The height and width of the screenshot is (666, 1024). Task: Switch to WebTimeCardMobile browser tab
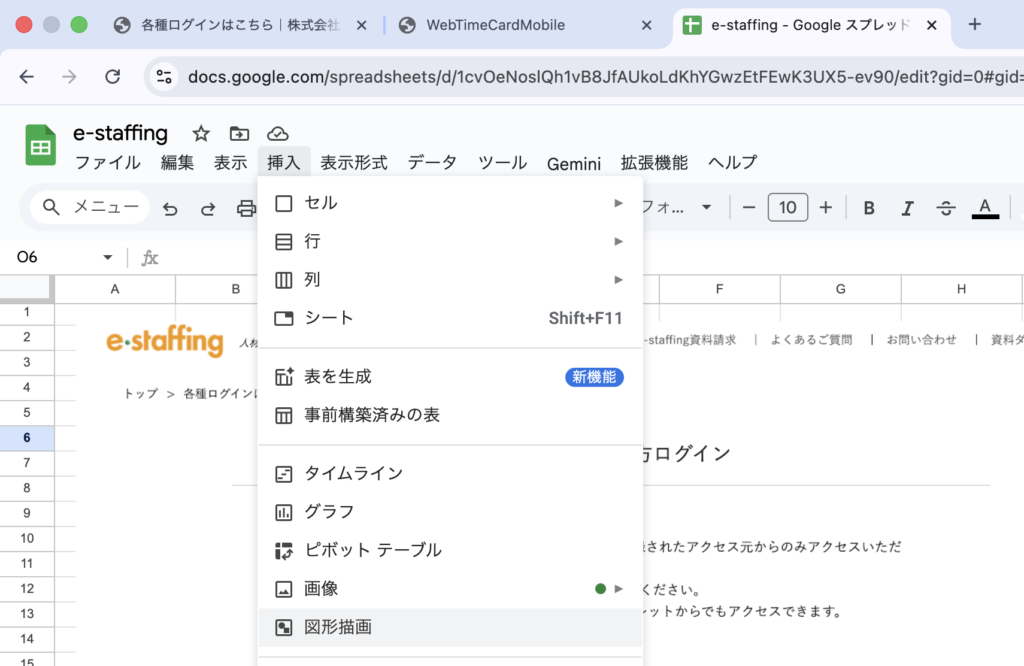click(x=495, y=25)
